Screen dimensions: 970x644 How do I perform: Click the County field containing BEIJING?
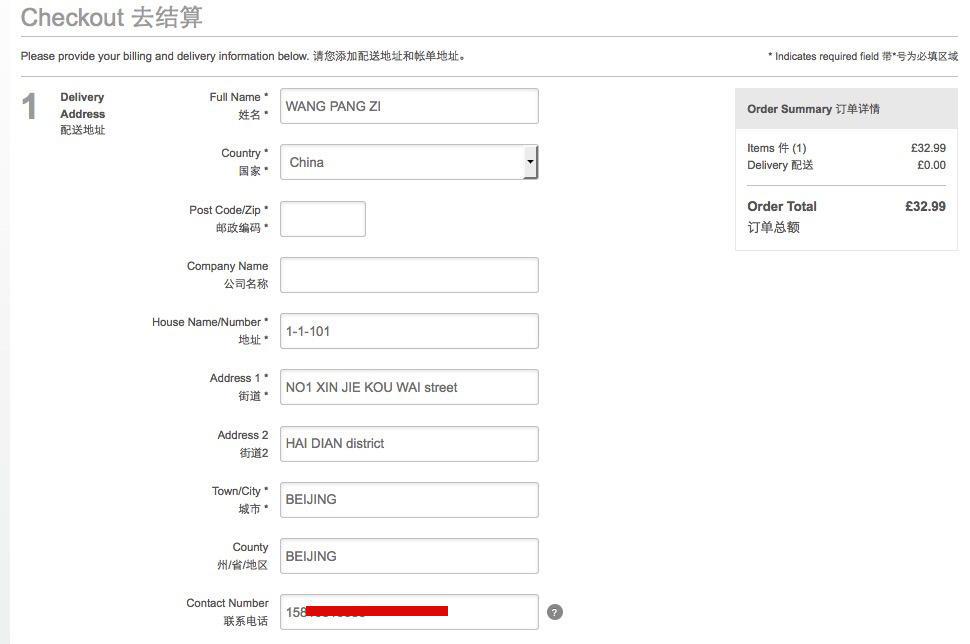tap(409, 556)
